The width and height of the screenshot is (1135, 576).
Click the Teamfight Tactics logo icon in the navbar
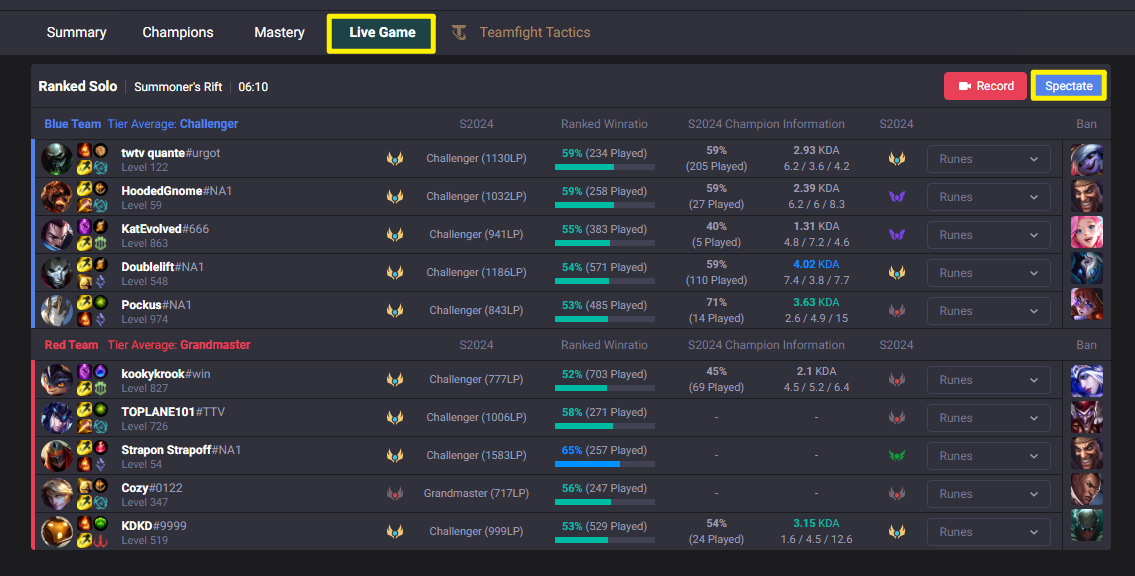tap(459, 31)
